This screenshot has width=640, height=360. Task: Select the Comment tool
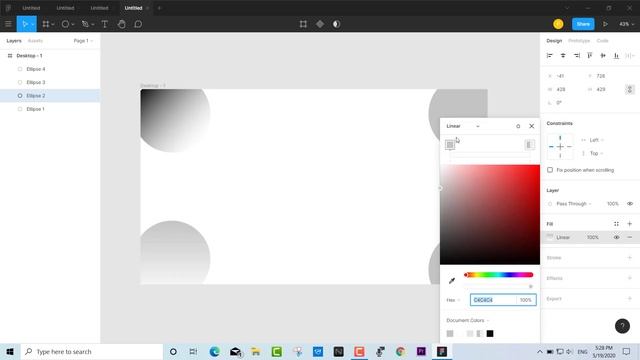138,24
